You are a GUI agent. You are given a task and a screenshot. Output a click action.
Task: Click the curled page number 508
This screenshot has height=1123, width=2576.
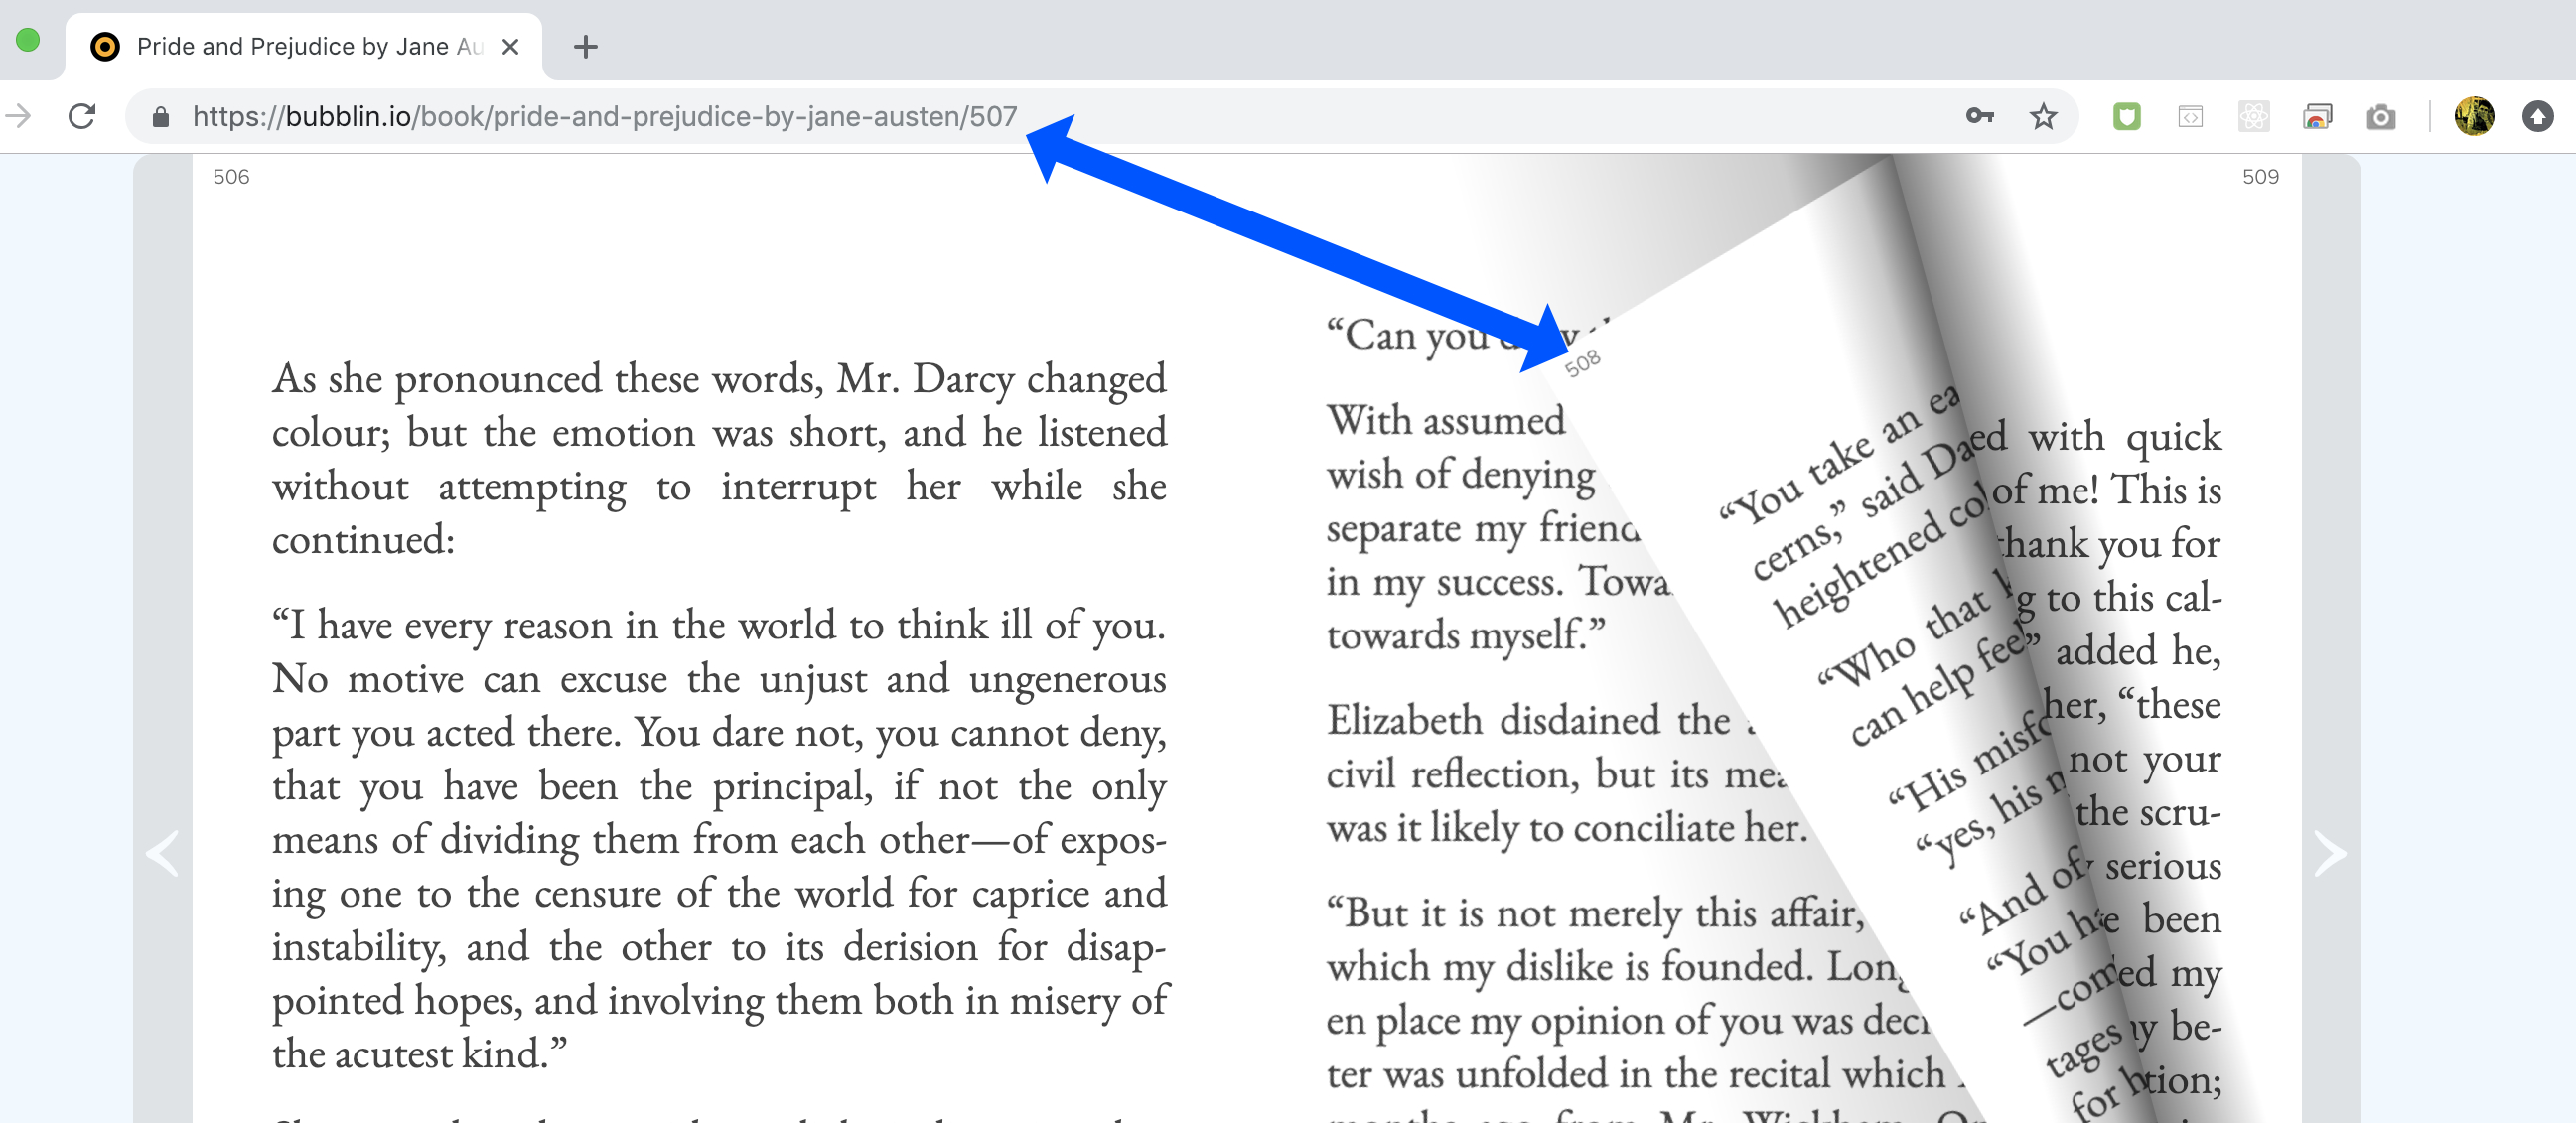(x=1583, y=363)
